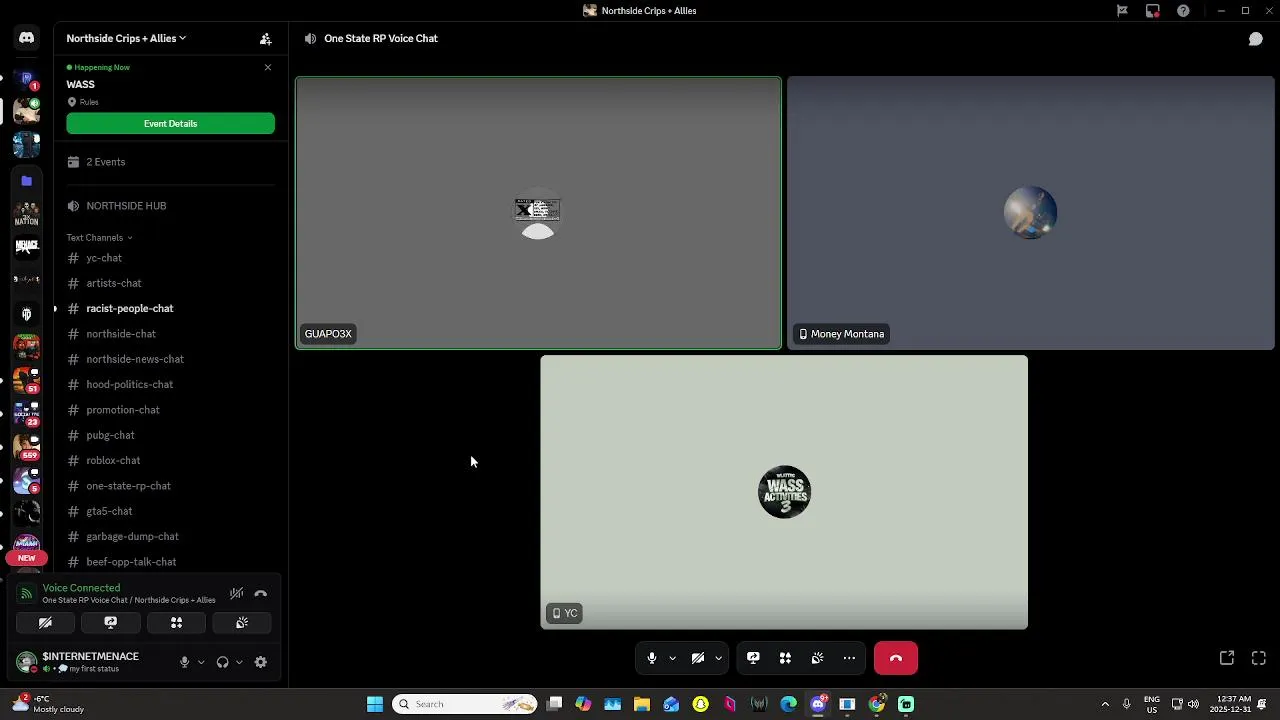This screenshot has height=720, width=1280.
Task: Select Money Montana video tile
Action: [1031, 213]
